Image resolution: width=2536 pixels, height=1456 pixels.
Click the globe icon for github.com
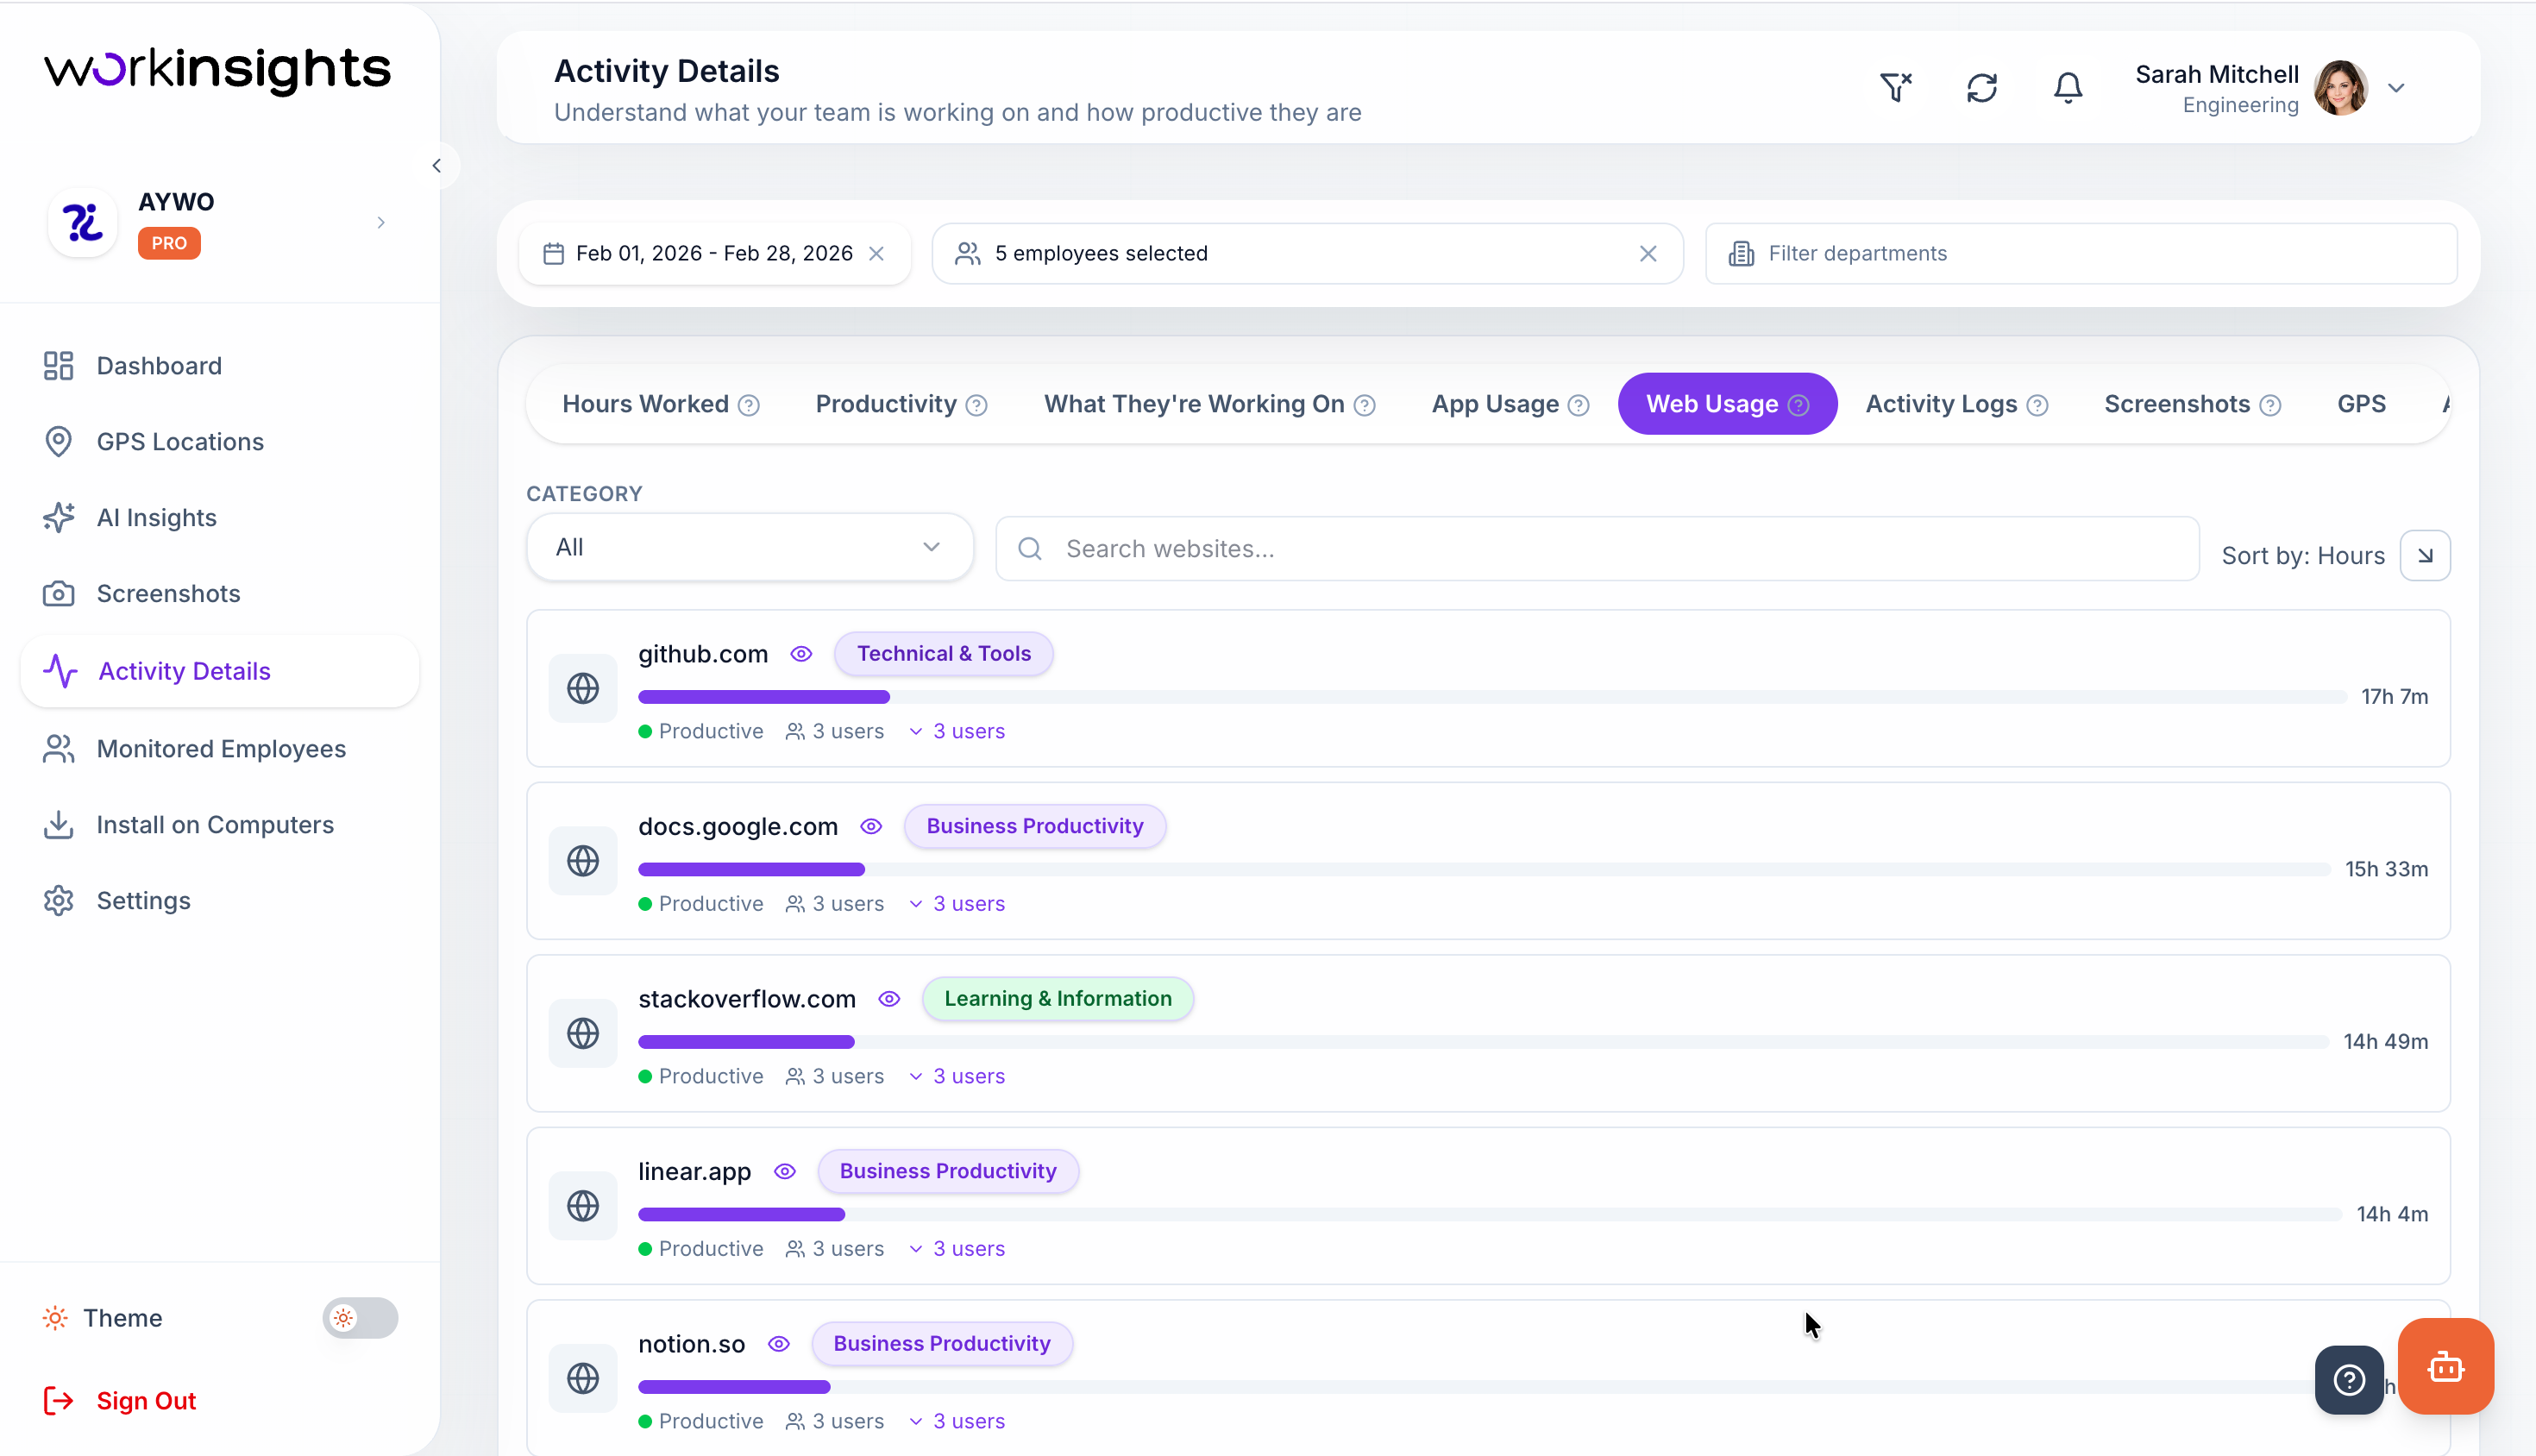583,688
